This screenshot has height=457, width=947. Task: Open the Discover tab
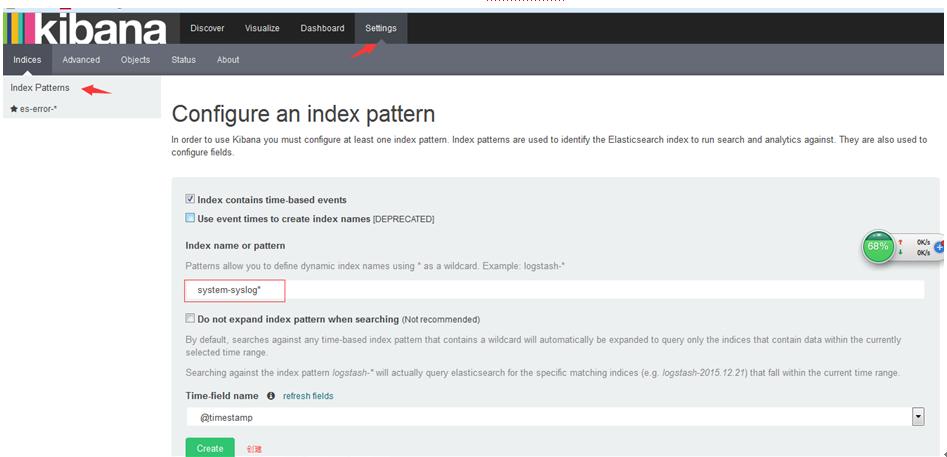[x=207, y=28]
